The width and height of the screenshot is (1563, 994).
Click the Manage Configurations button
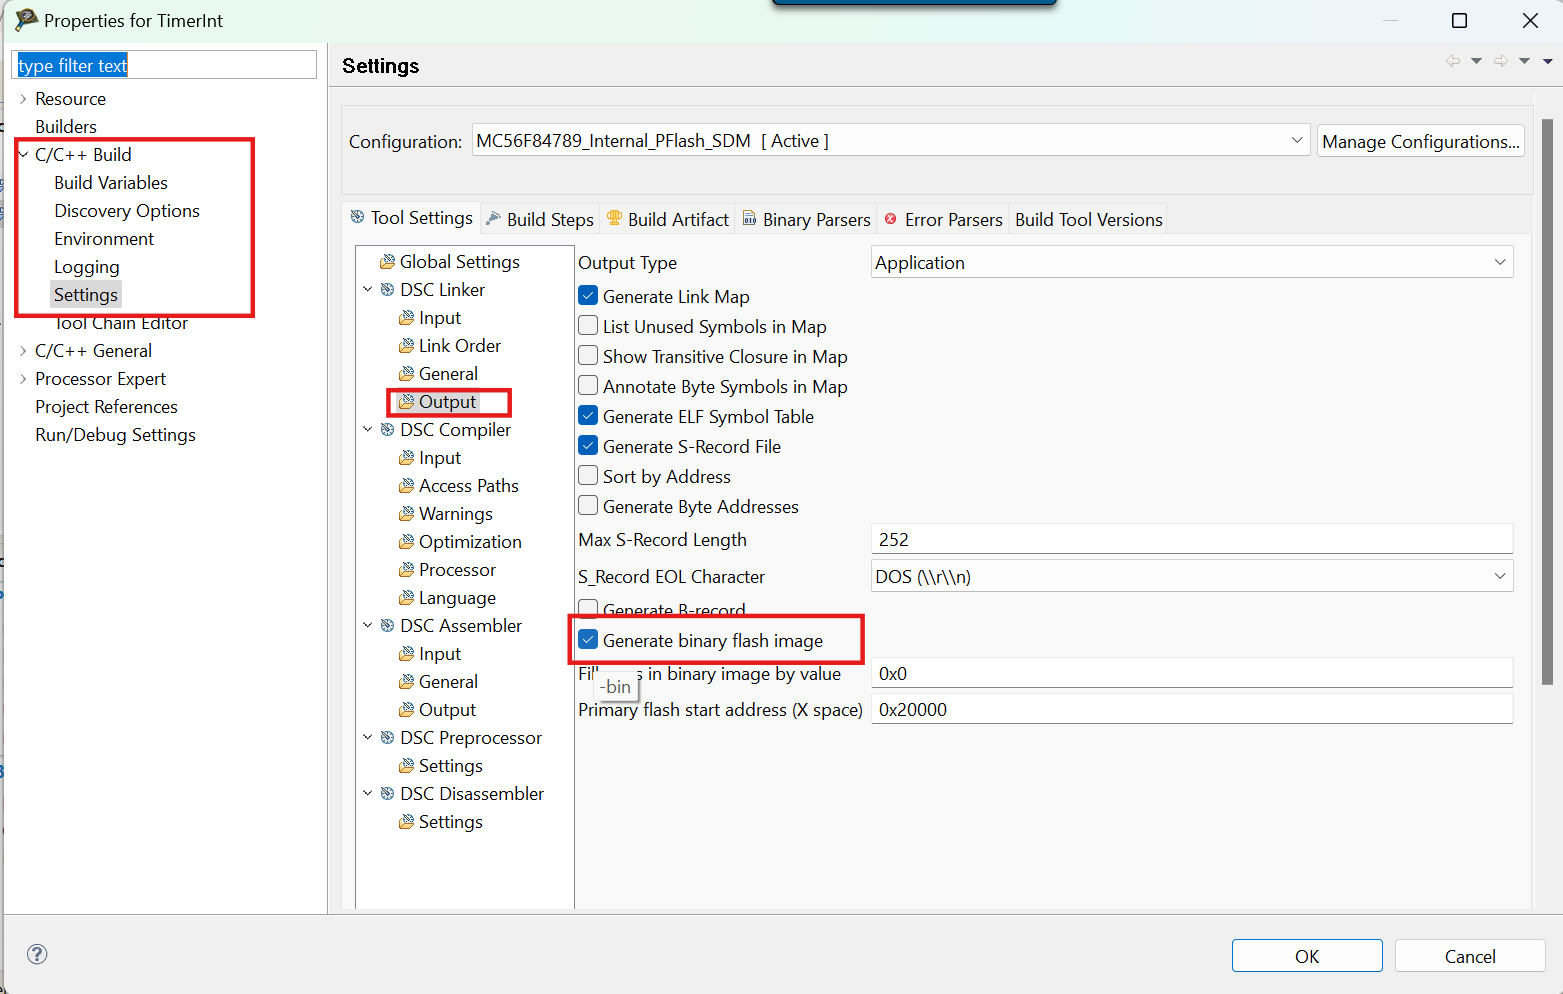pyautogui.click(x=1420, y=140)
